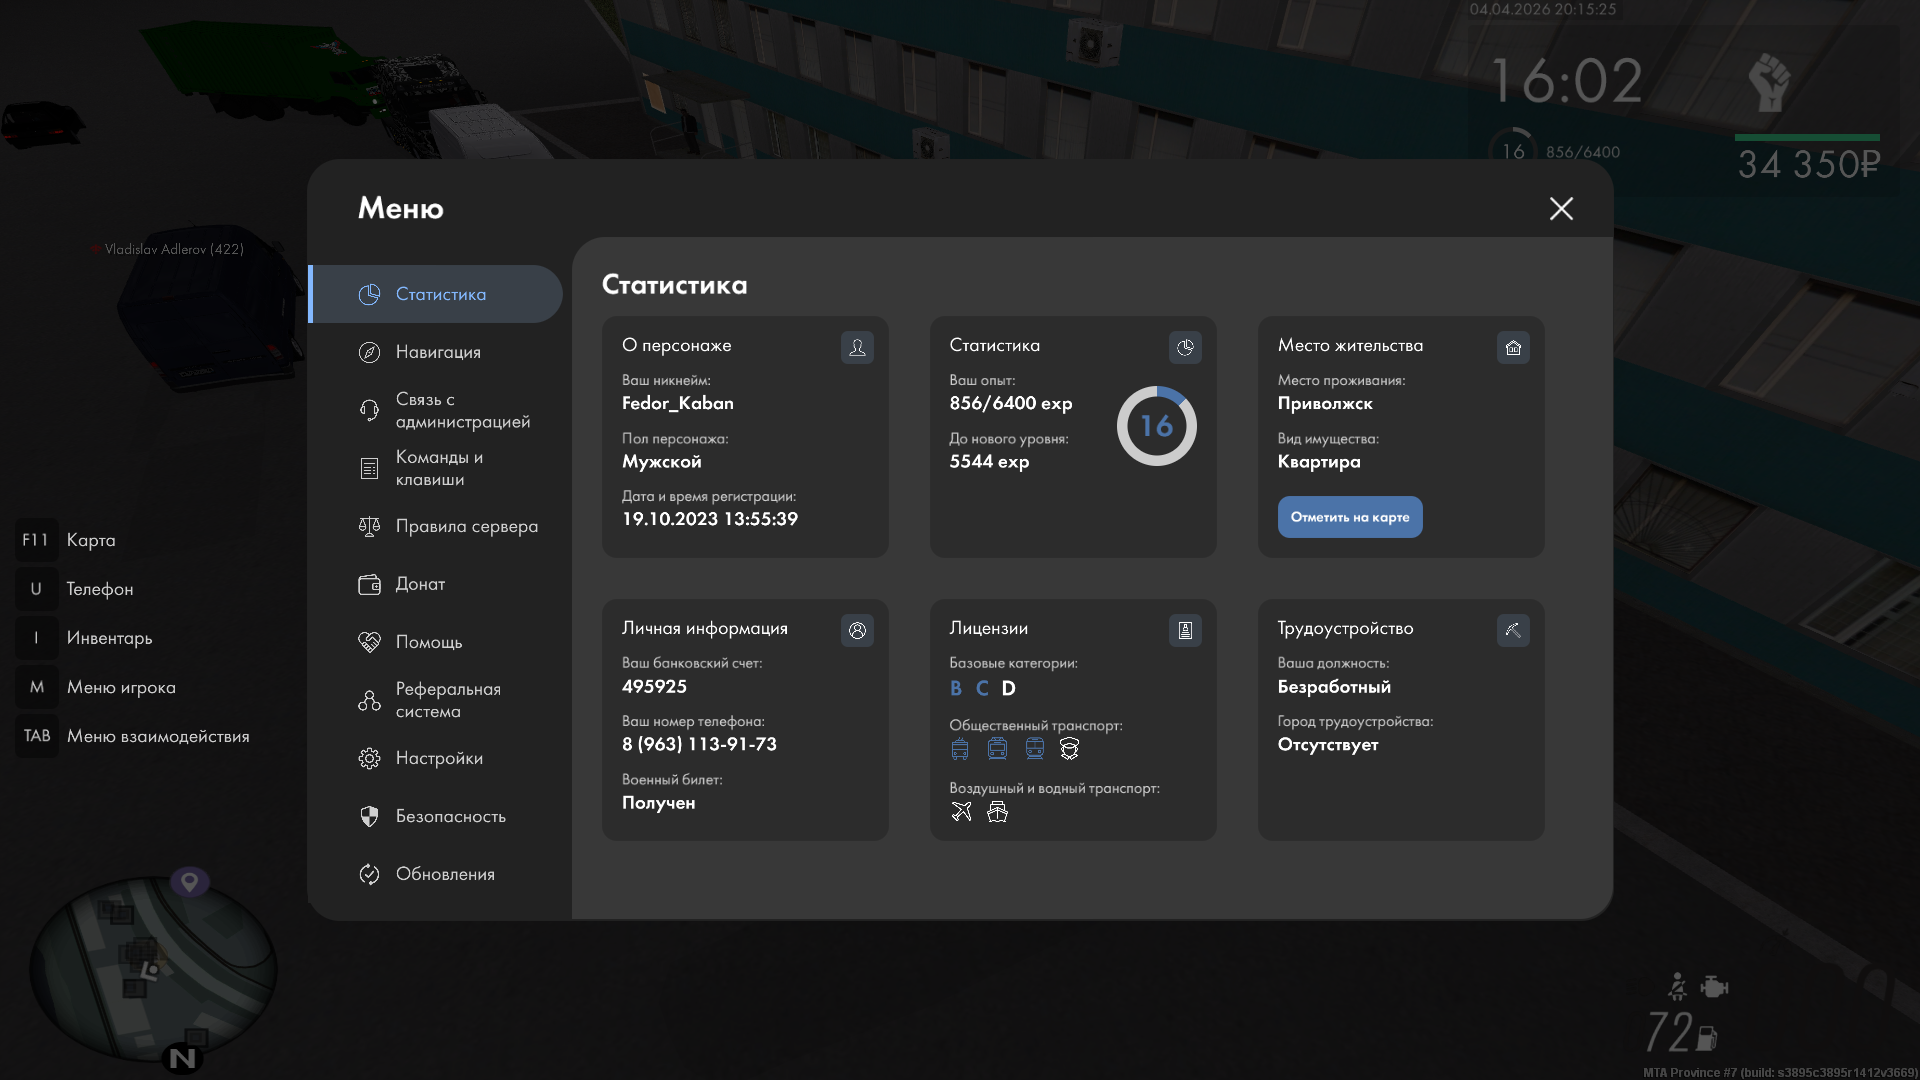Screen dimensions: 1920x1080
Task: Open the Навигация menu section
Action: coord(438,352)
